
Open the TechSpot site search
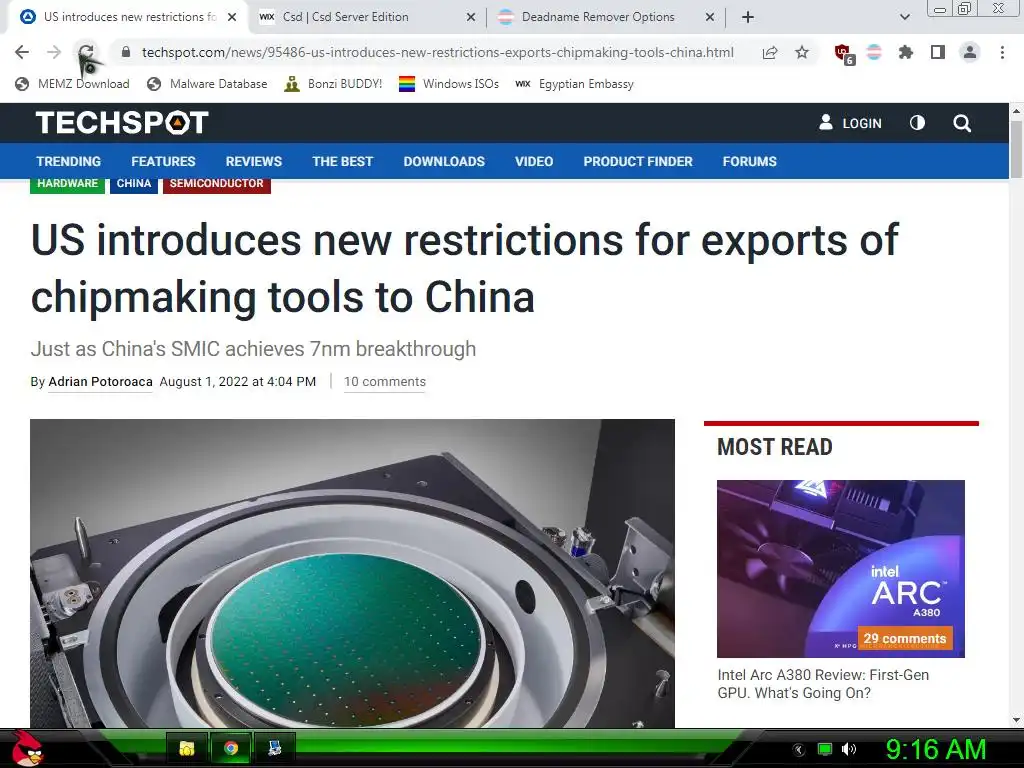961,123
